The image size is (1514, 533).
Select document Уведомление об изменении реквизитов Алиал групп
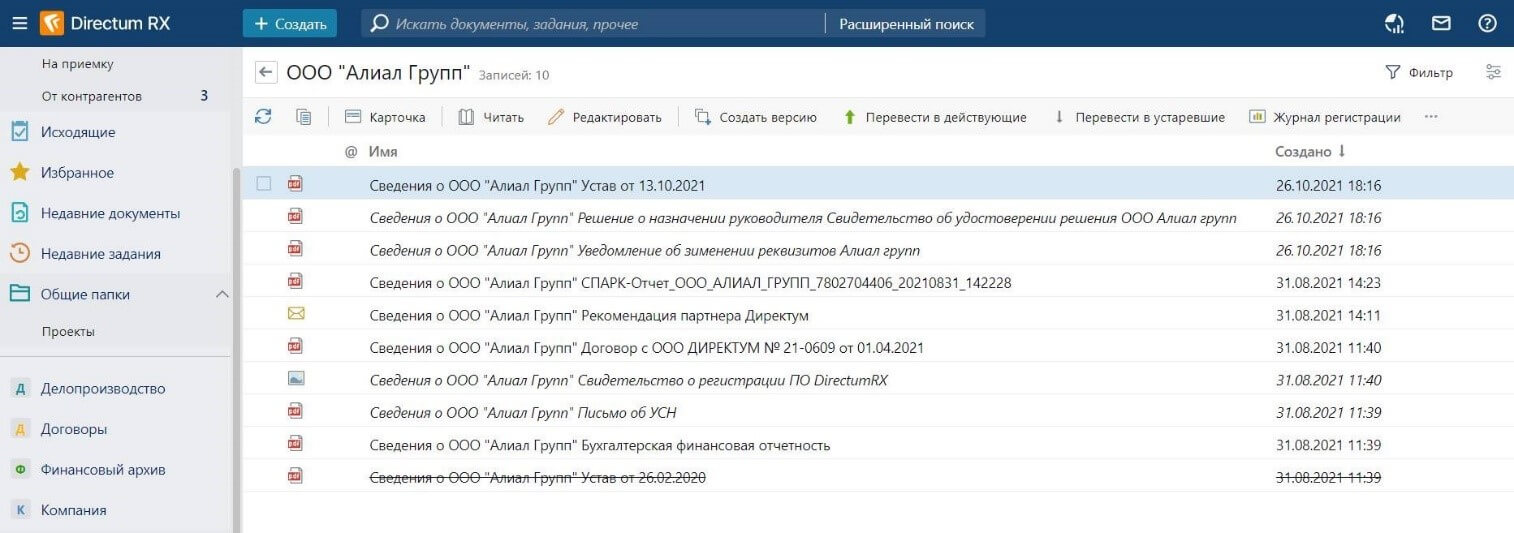[x=644, y=250]
